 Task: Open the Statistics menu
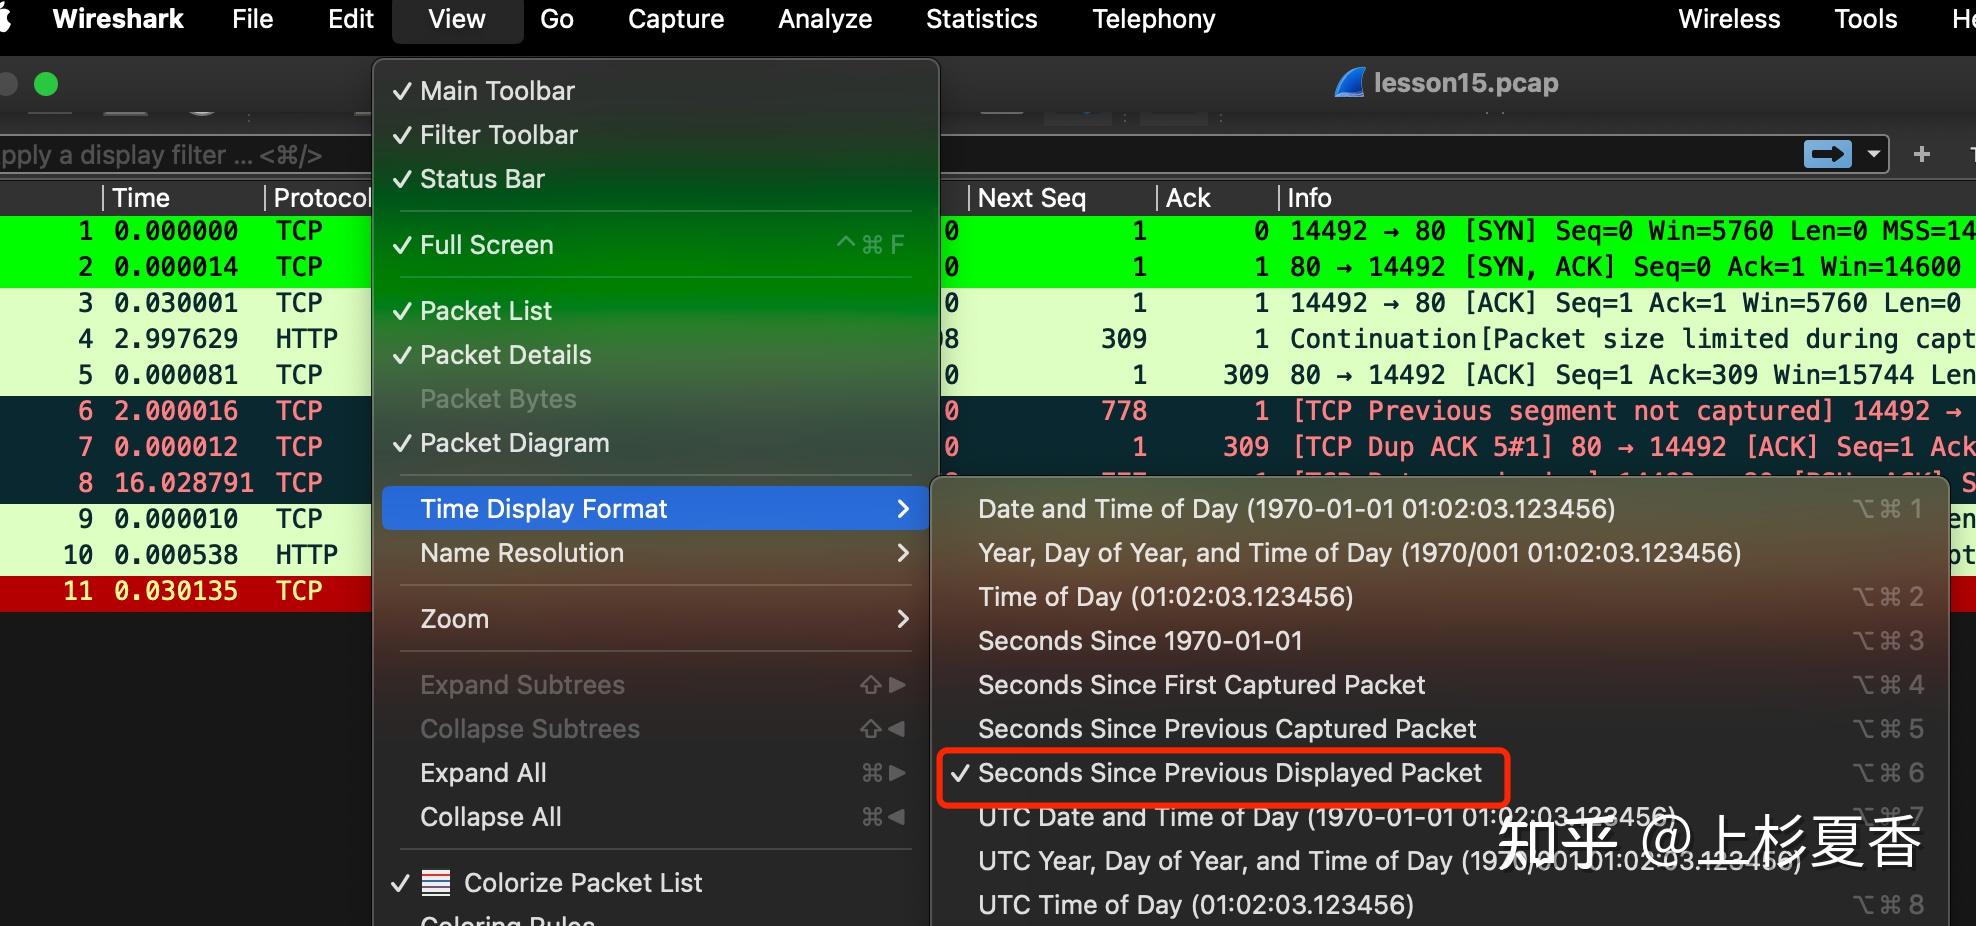point(981,18)
